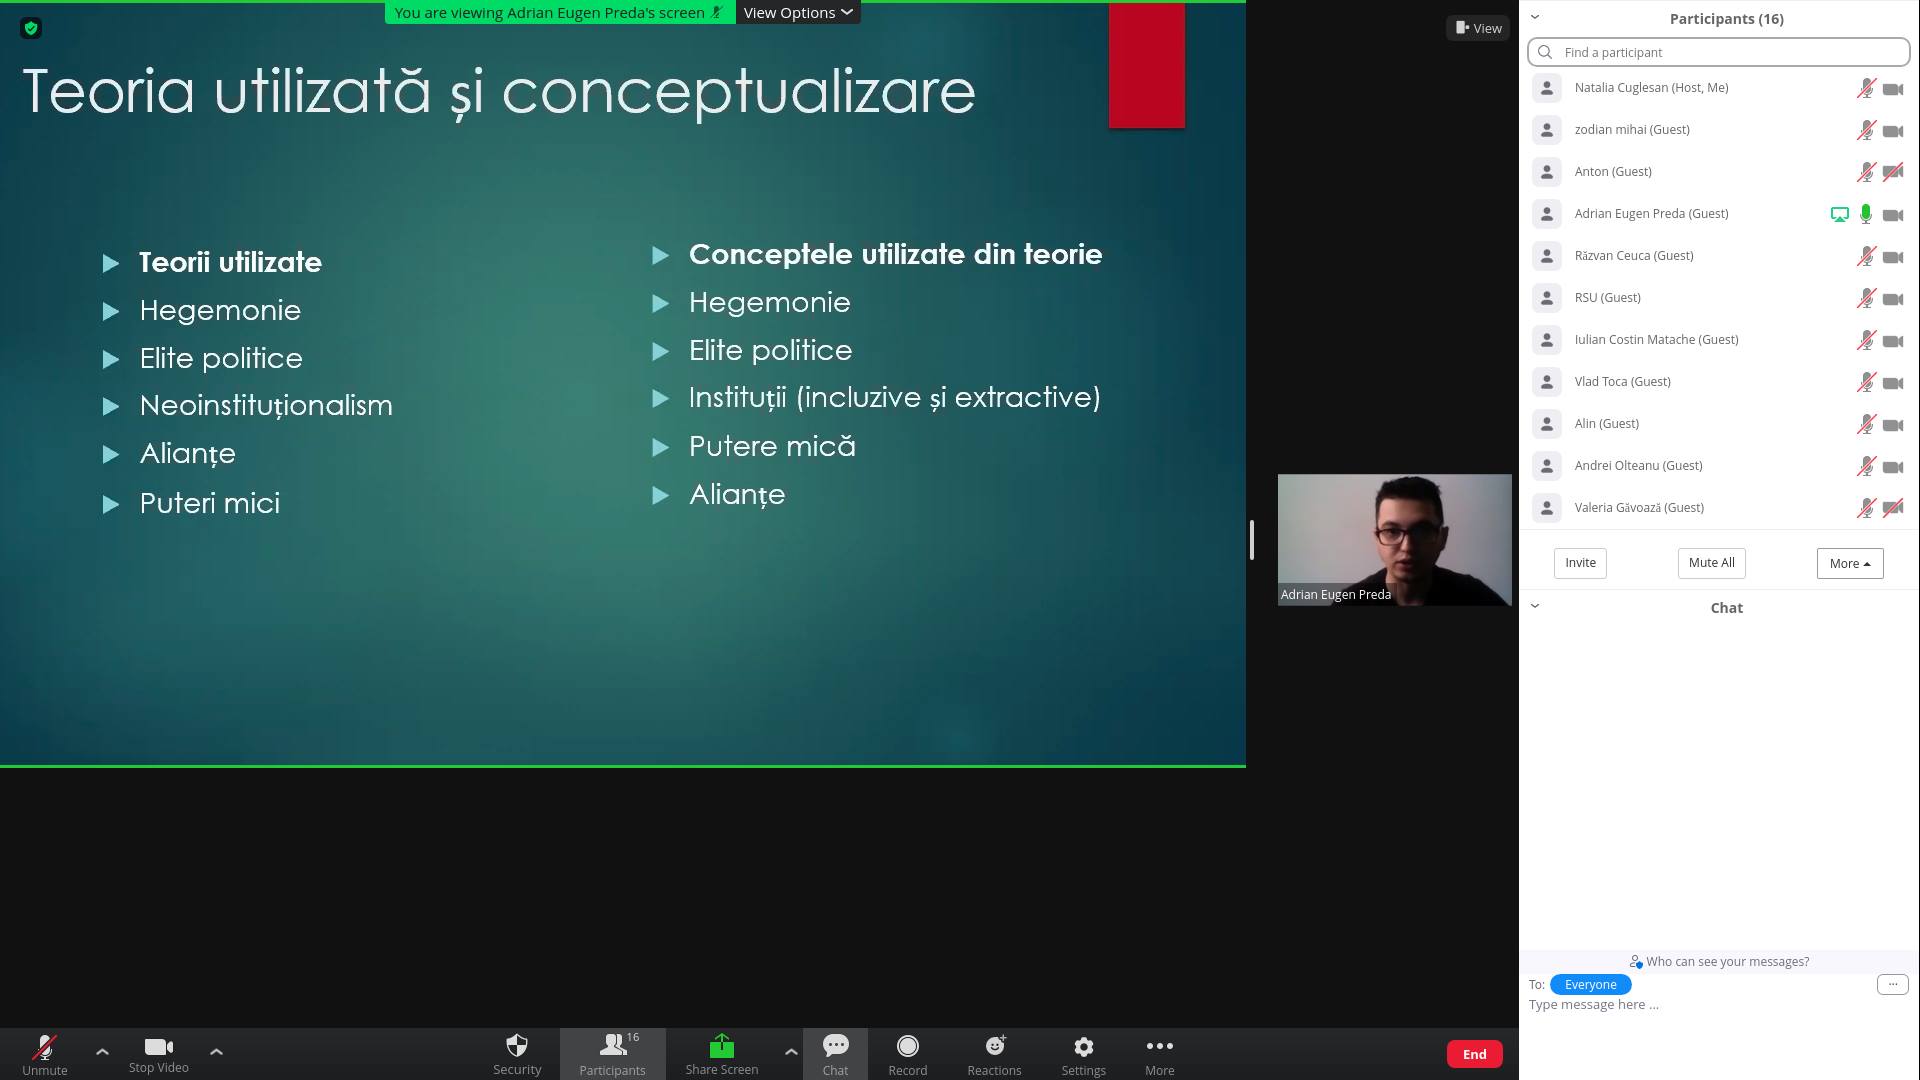Open the Settings gear icon

[1083, 1047]
